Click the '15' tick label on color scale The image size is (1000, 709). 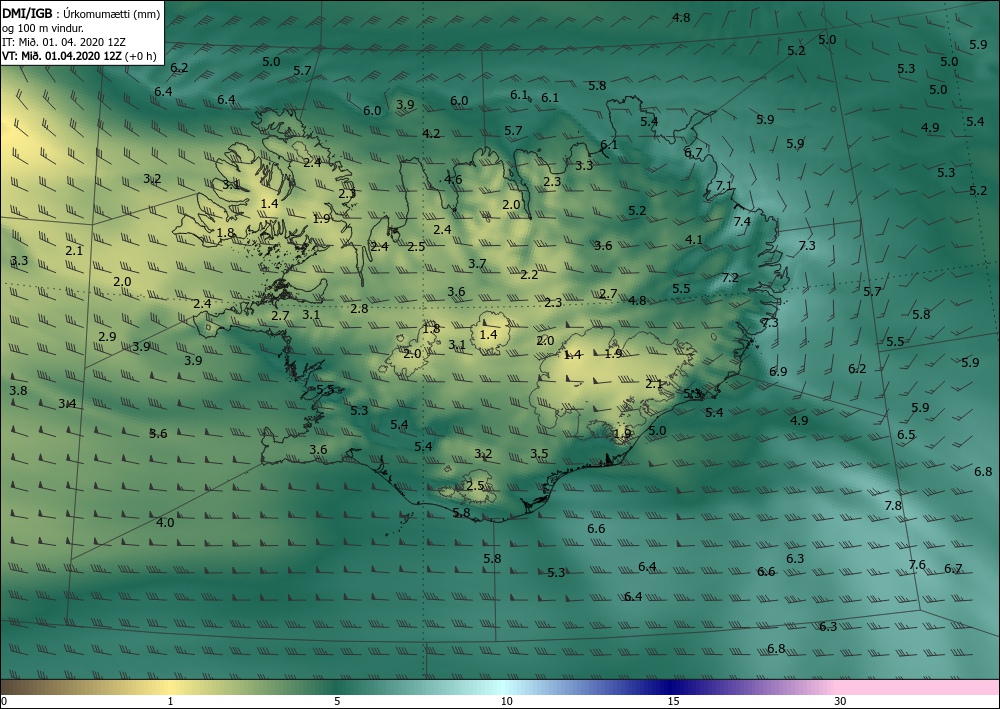tap(673, 701)
